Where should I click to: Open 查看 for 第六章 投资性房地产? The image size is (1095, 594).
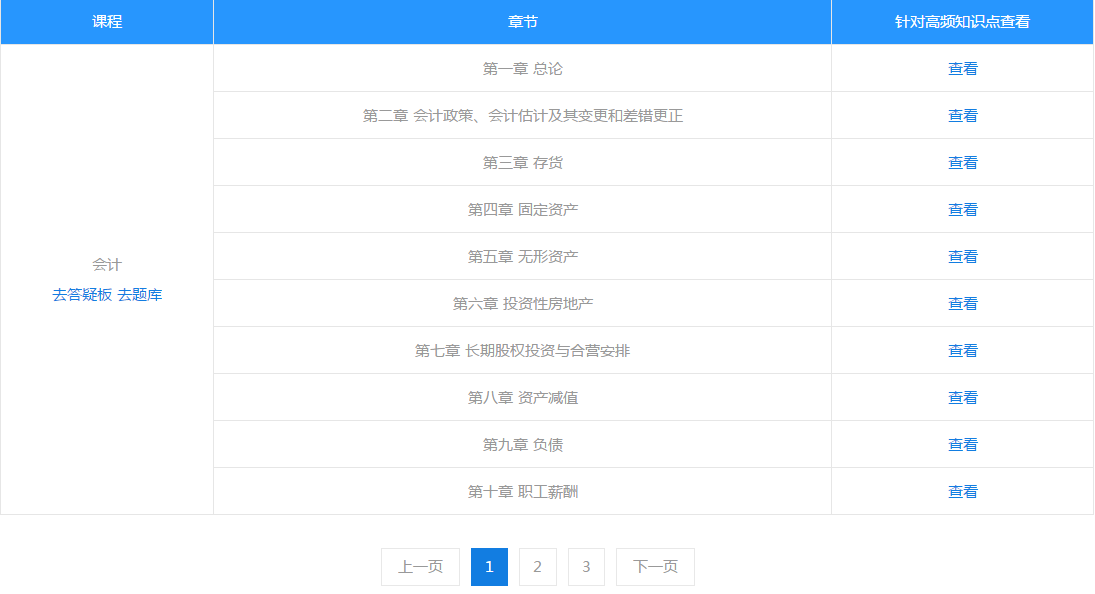962,304
